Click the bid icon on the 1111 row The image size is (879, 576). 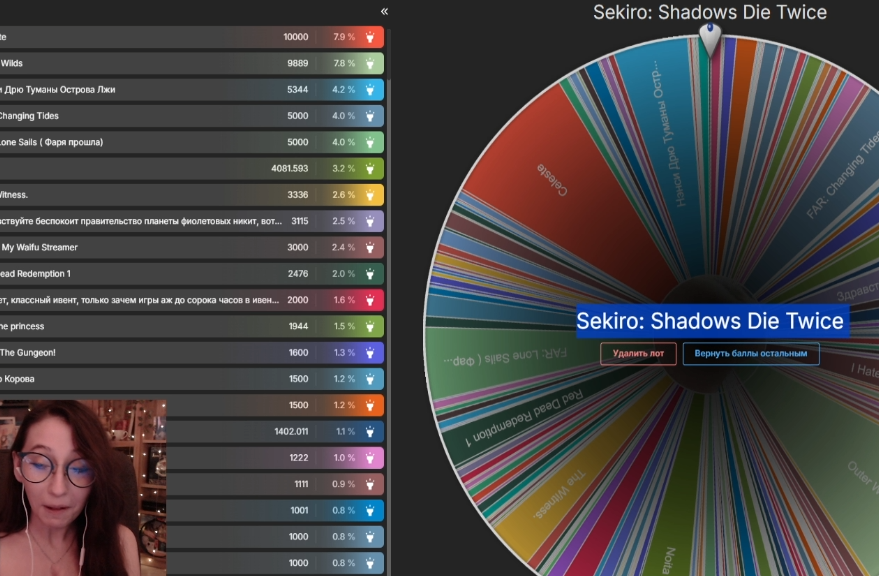point(370,484)
